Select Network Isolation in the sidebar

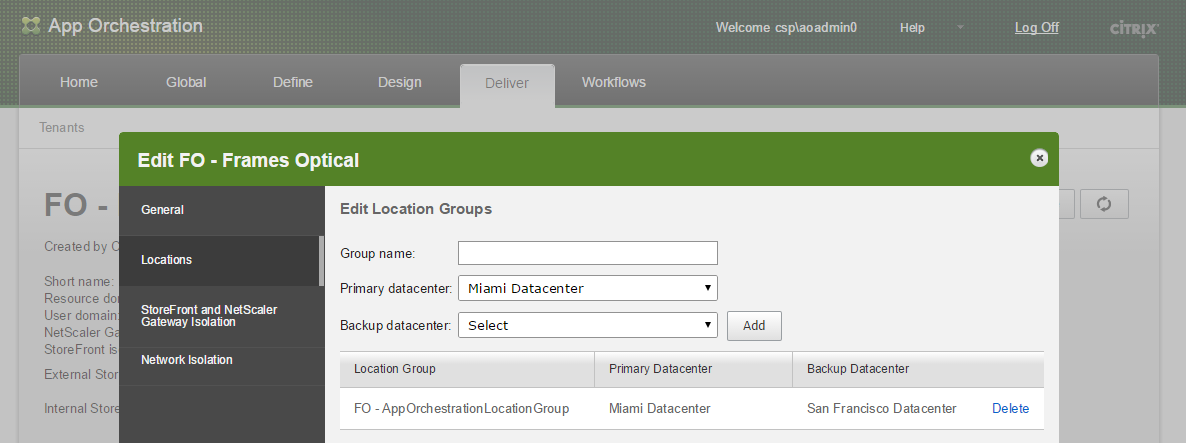[187, 360]
